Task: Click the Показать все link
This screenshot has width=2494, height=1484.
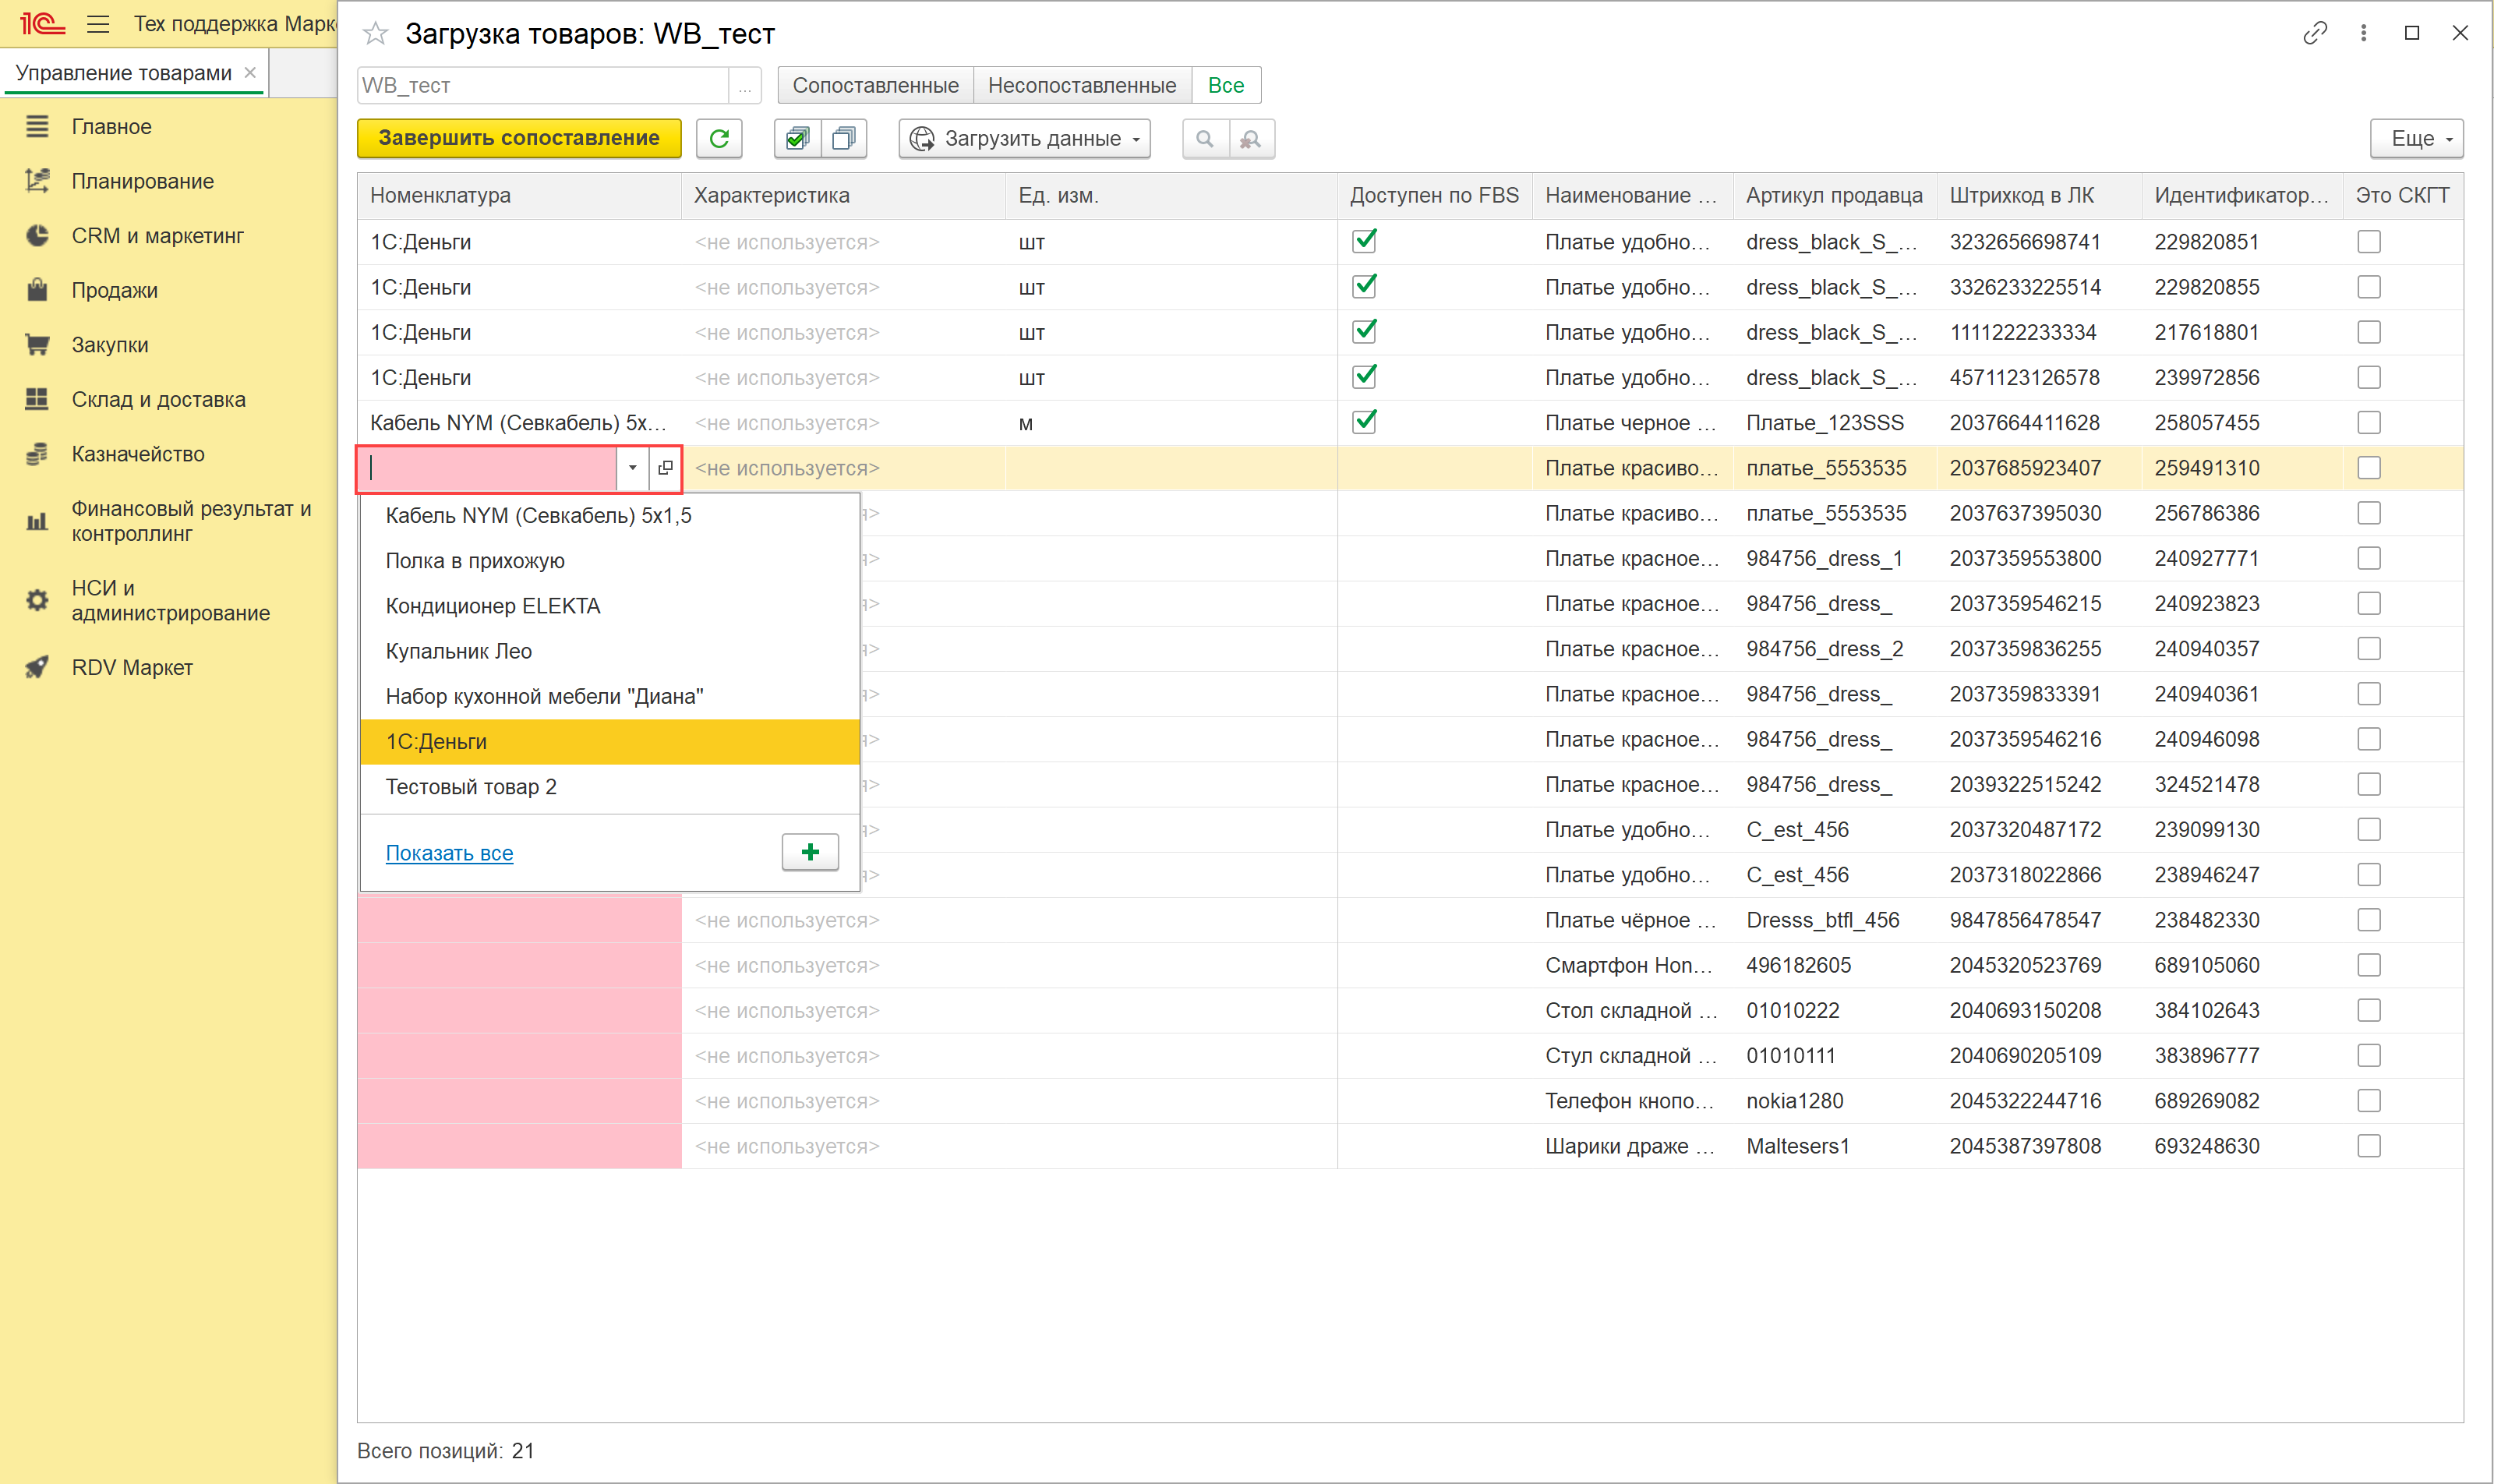Action: click(449, 853)
